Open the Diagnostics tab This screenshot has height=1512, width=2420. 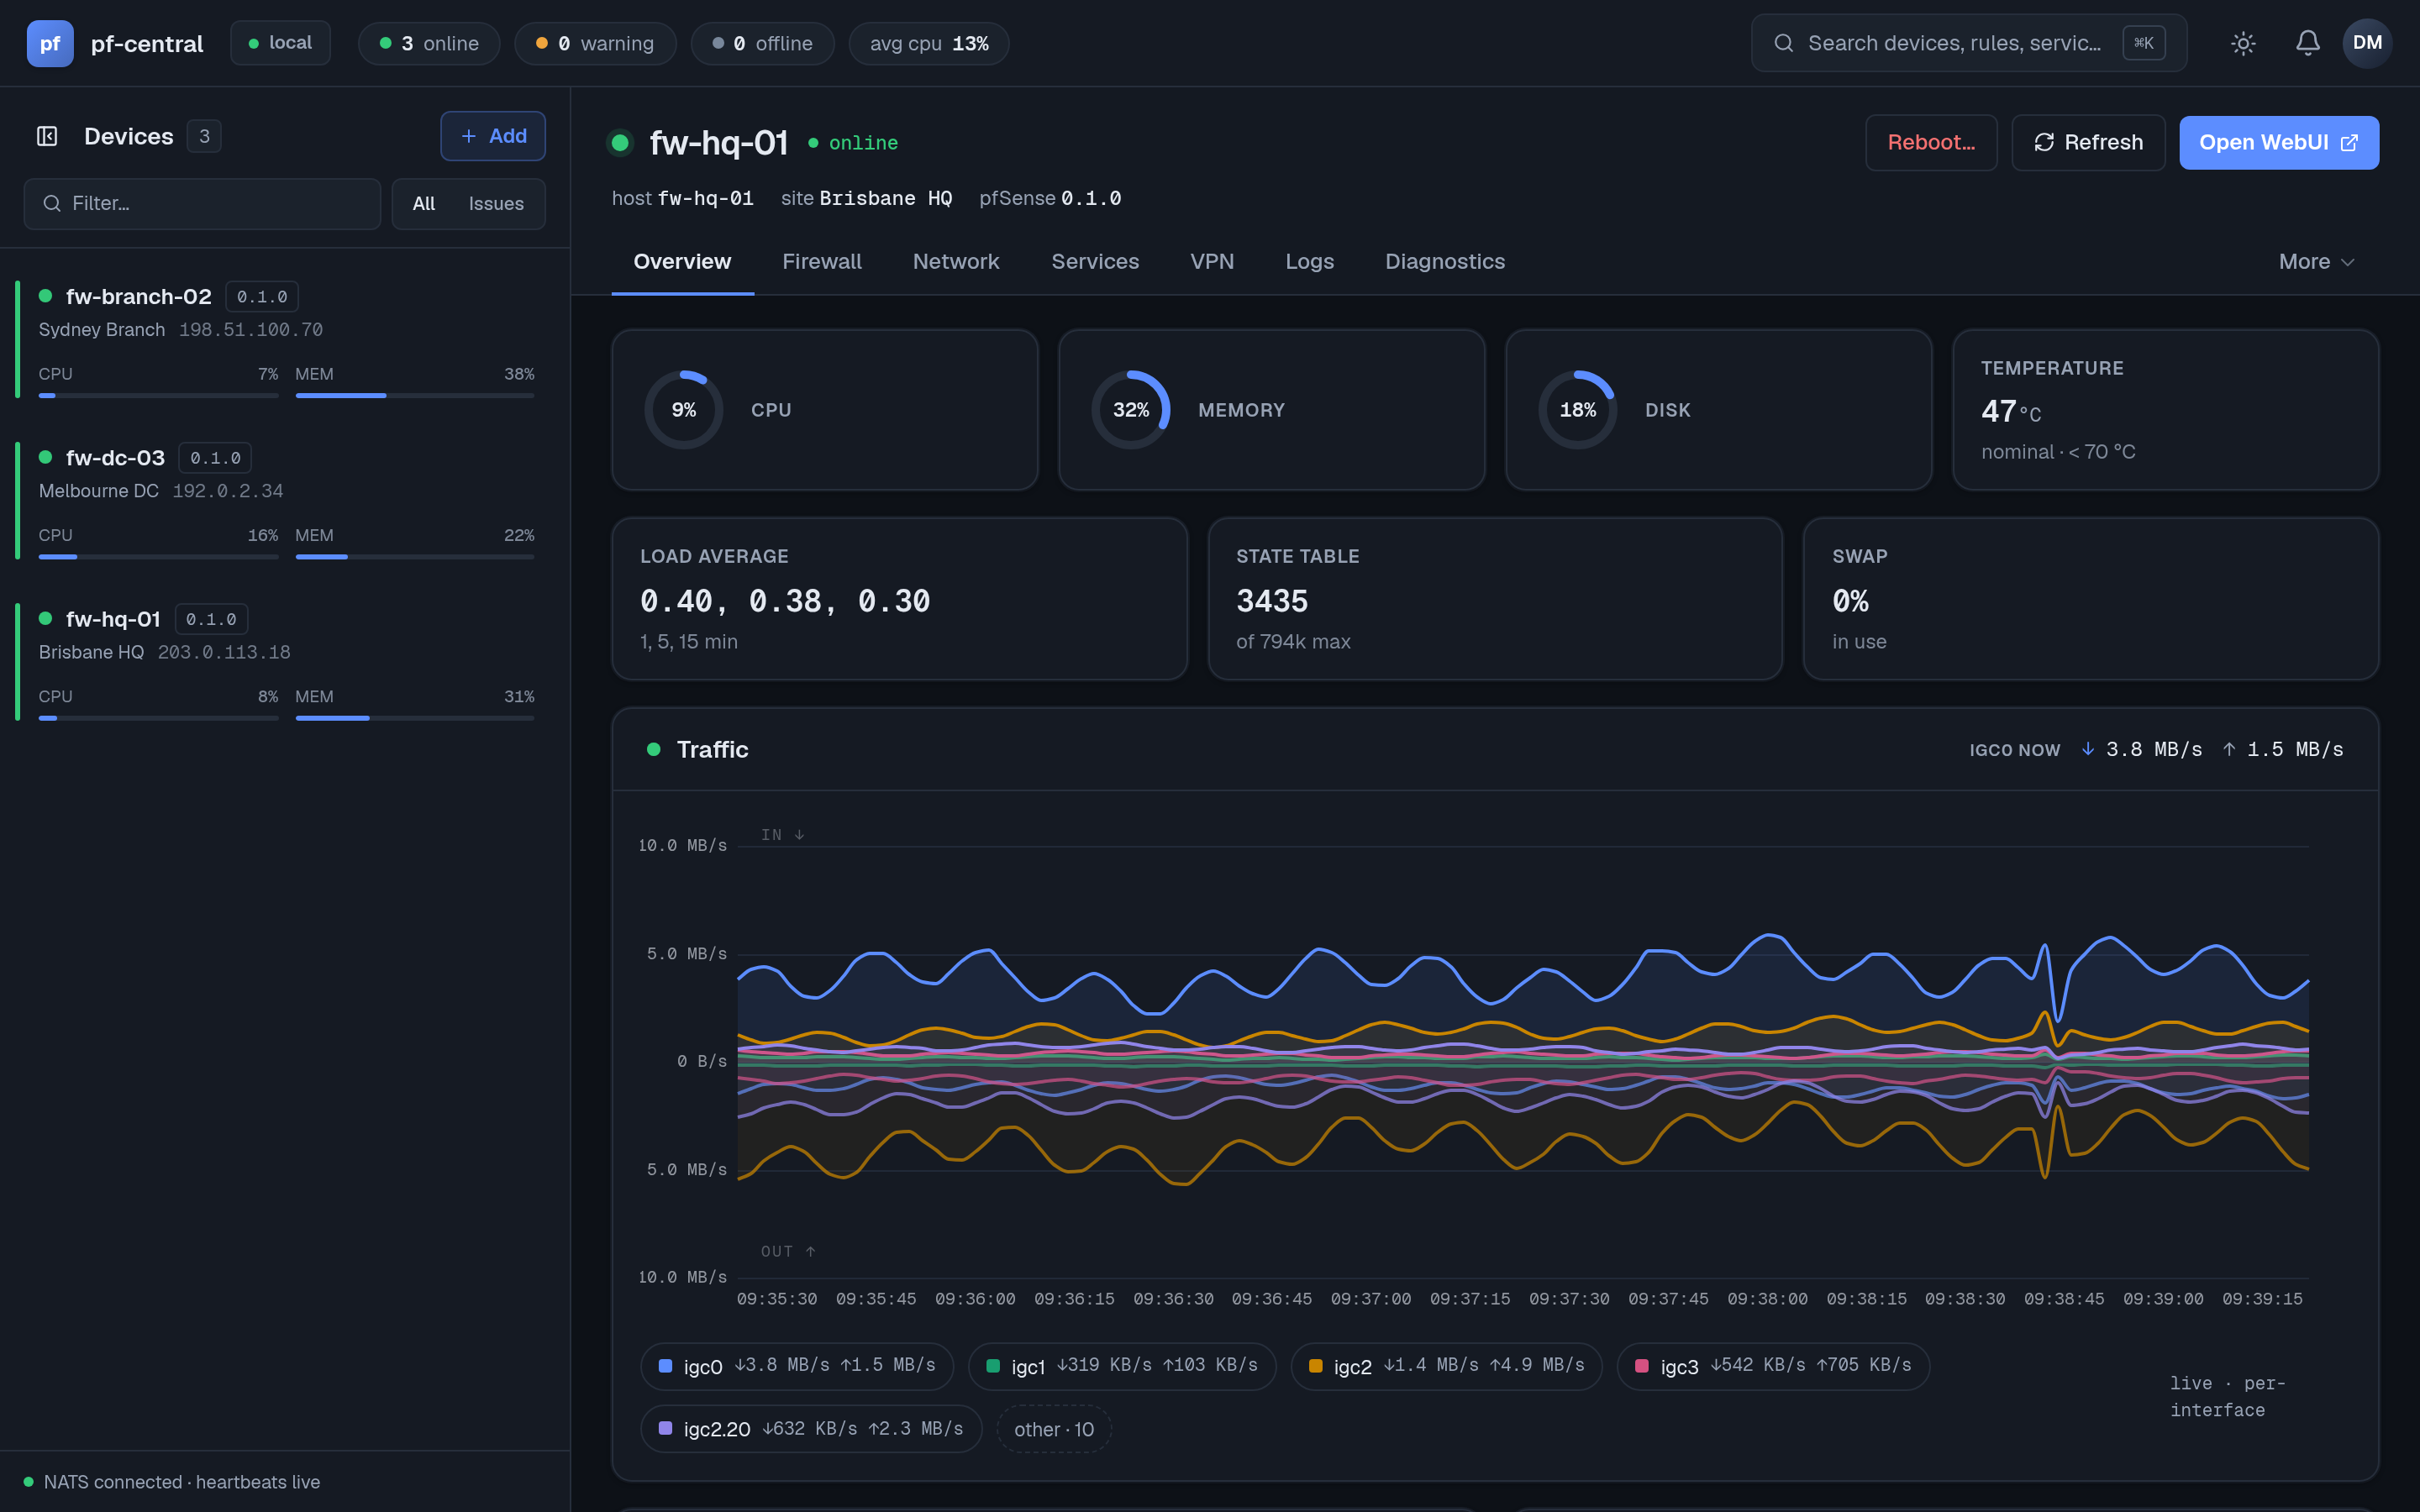click(x=1445, y=262)
